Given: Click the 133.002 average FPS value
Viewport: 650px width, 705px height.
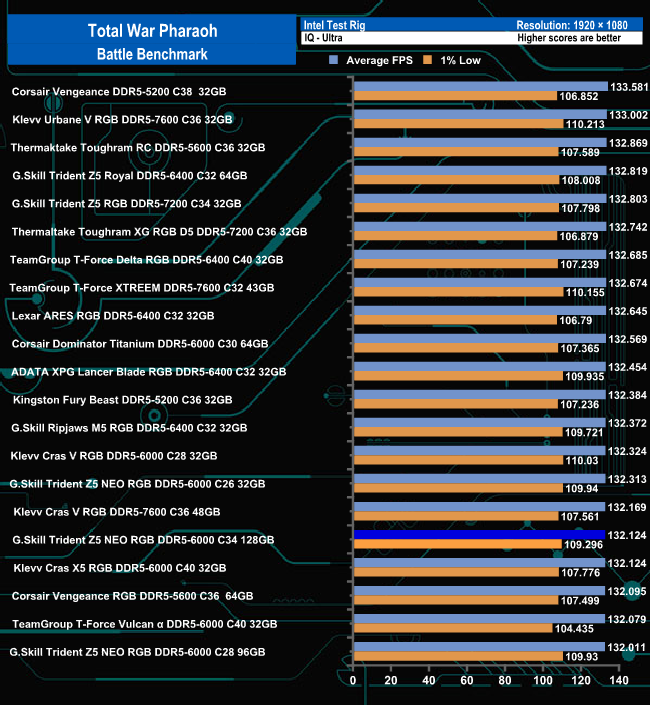Looking at the screenshot, I should (x=628, y=115).
